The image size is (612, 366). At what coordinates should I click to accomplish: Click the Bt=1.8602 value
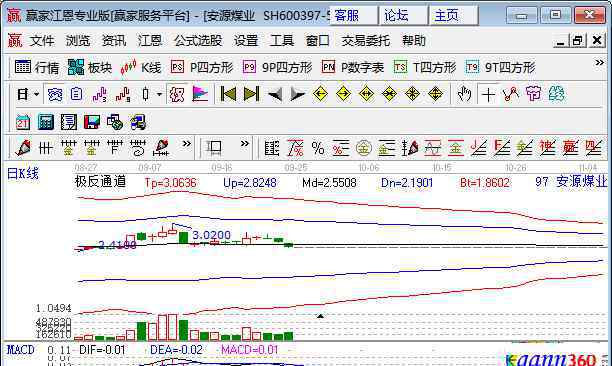(x=485, y=183)
